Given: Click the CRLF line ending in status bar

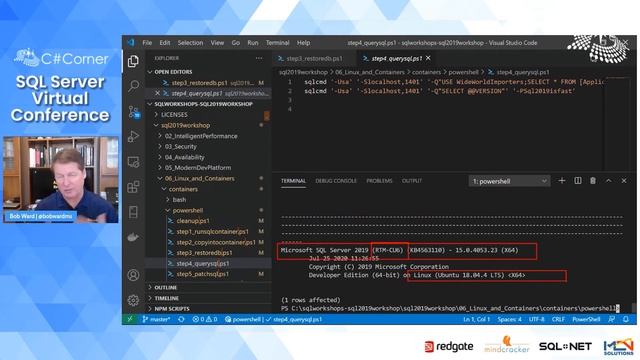Looking at the screenshot, I should [x=558, y=319].
